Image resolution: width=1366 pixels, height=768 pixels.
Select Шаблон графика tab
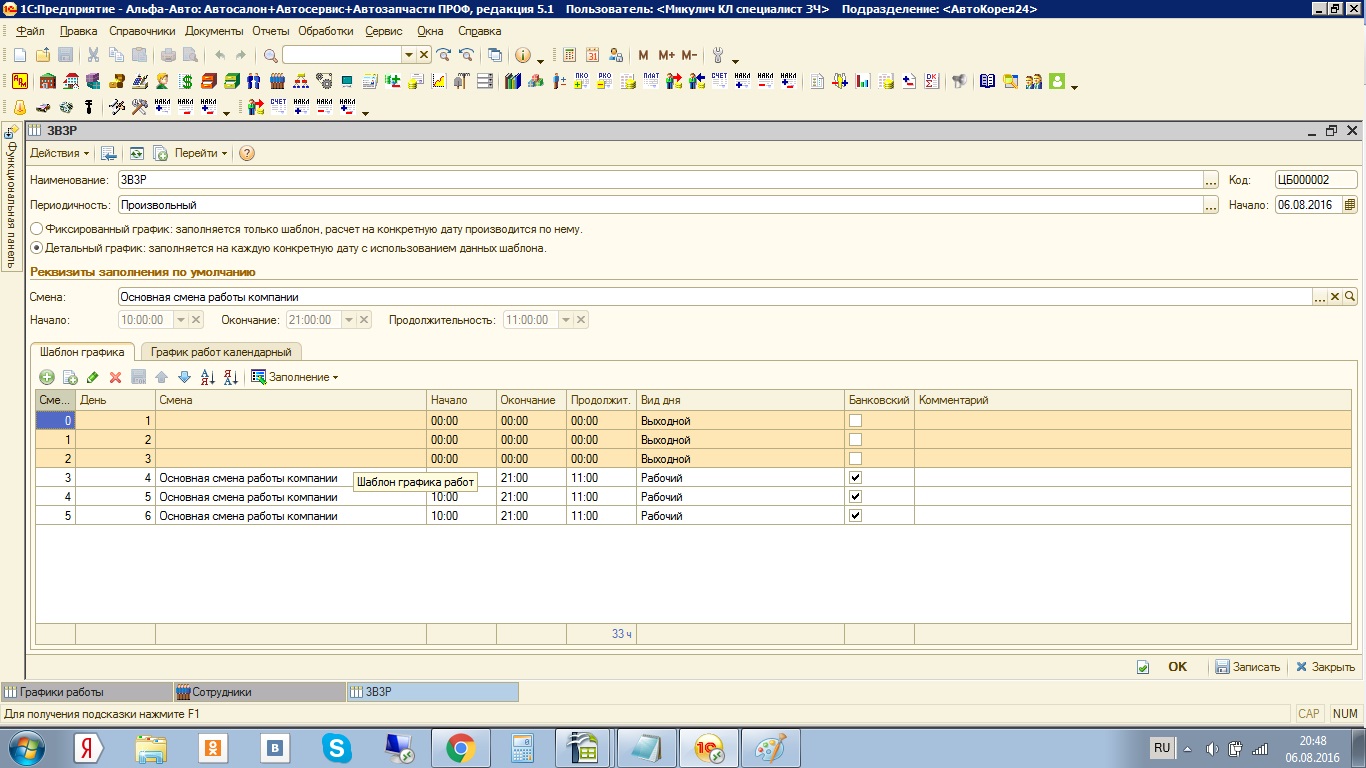click(x=82, y=352)
